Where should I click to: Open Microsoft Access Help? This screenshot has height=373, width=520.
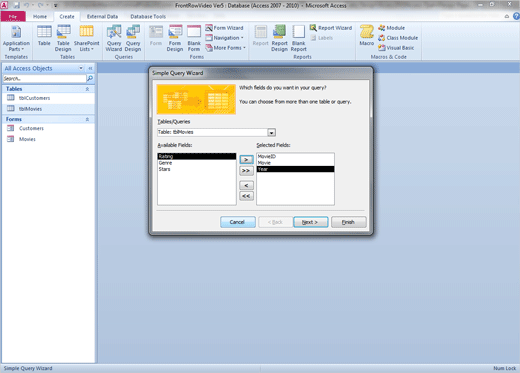pos(516,16)
